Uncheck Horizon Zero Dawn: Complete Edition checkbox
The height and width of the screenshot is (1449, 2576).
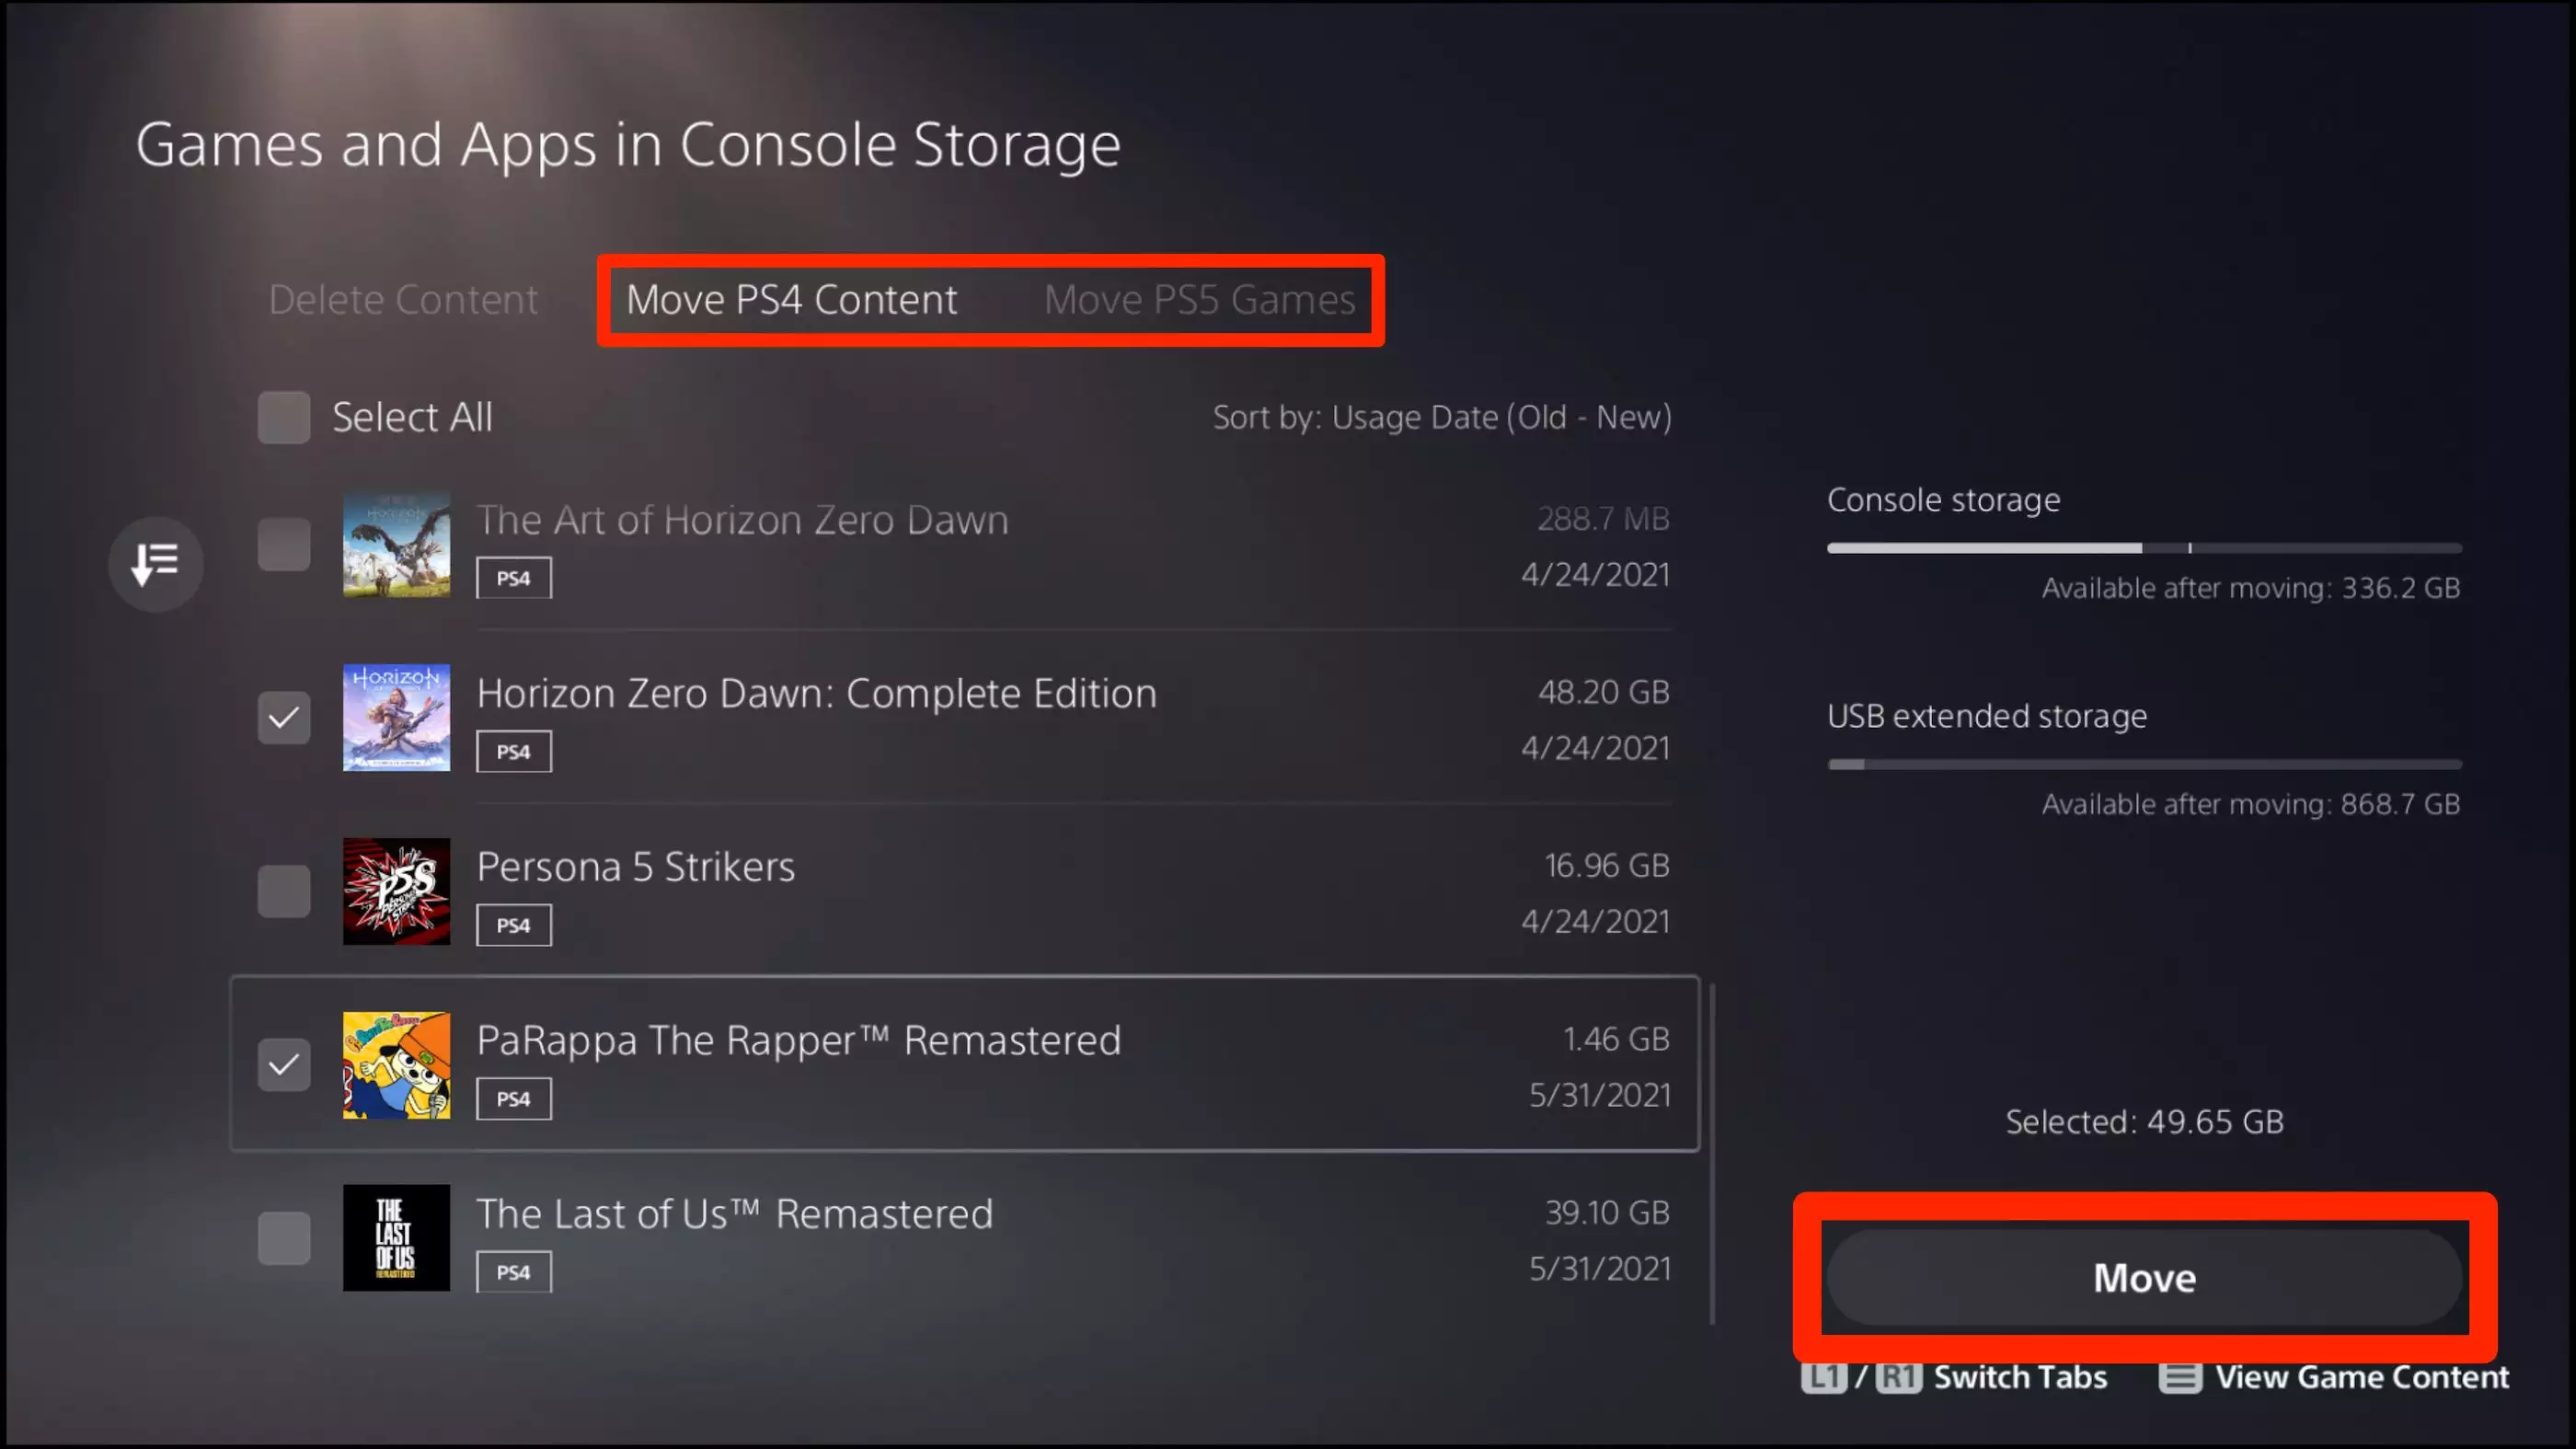pos(284,717)
